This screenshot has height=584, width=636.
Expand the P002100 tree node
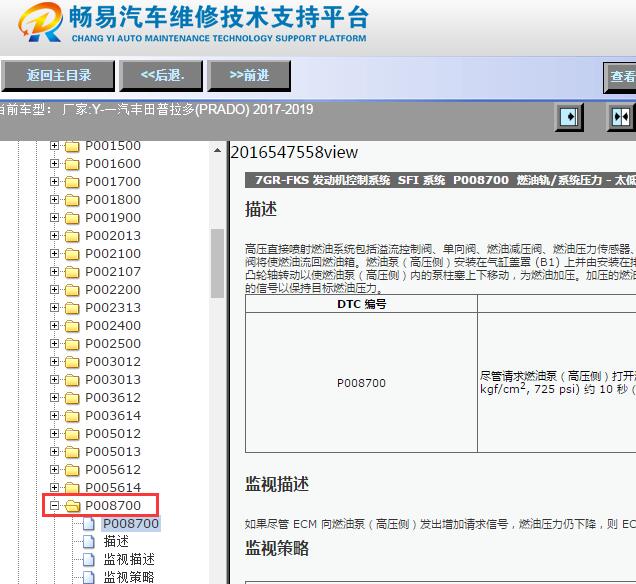tap(54, 253)
